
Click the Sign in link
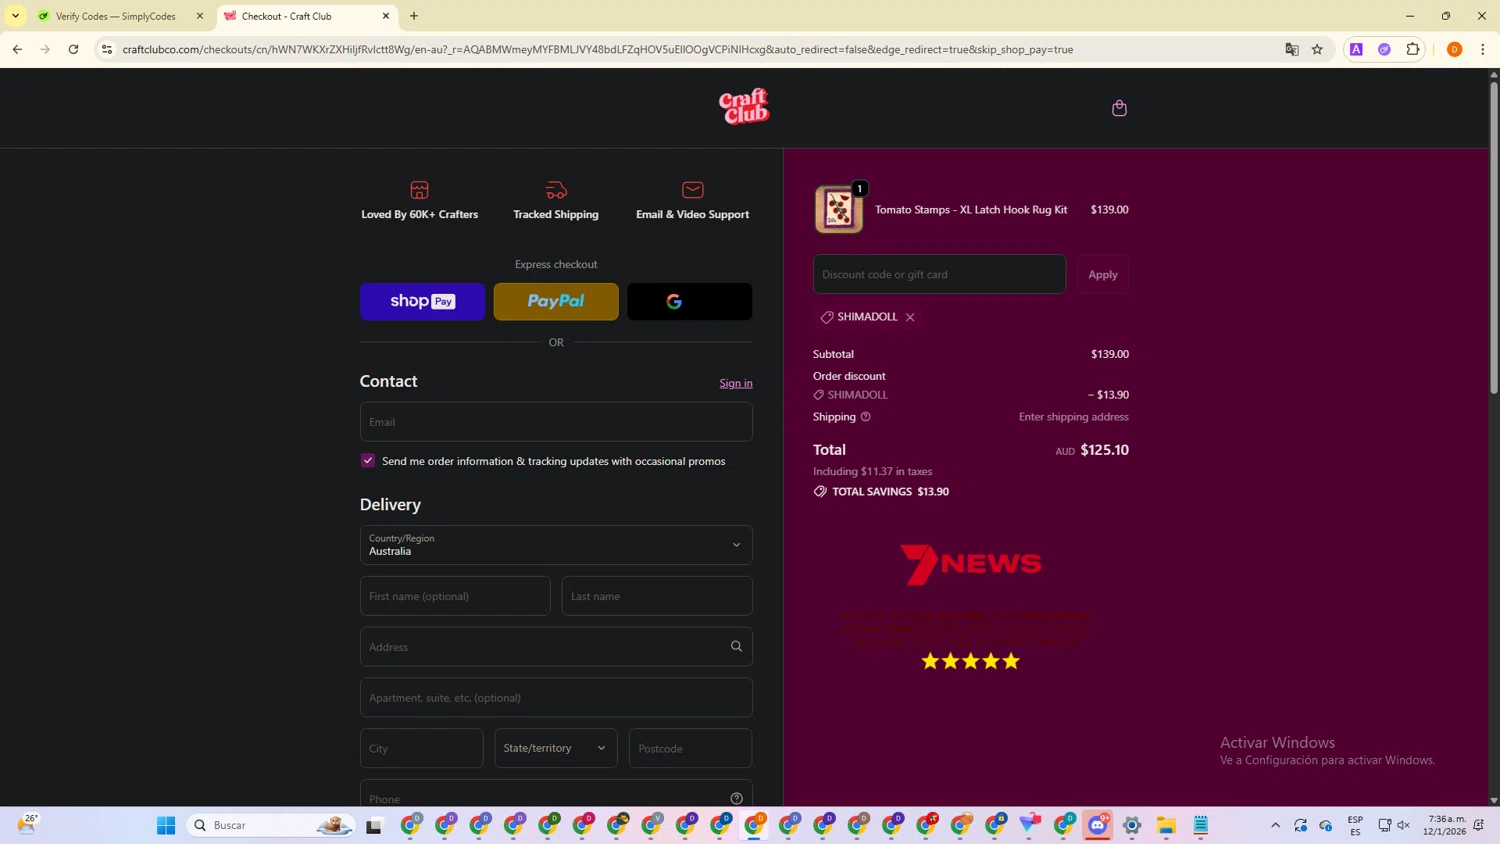[736, 383]
